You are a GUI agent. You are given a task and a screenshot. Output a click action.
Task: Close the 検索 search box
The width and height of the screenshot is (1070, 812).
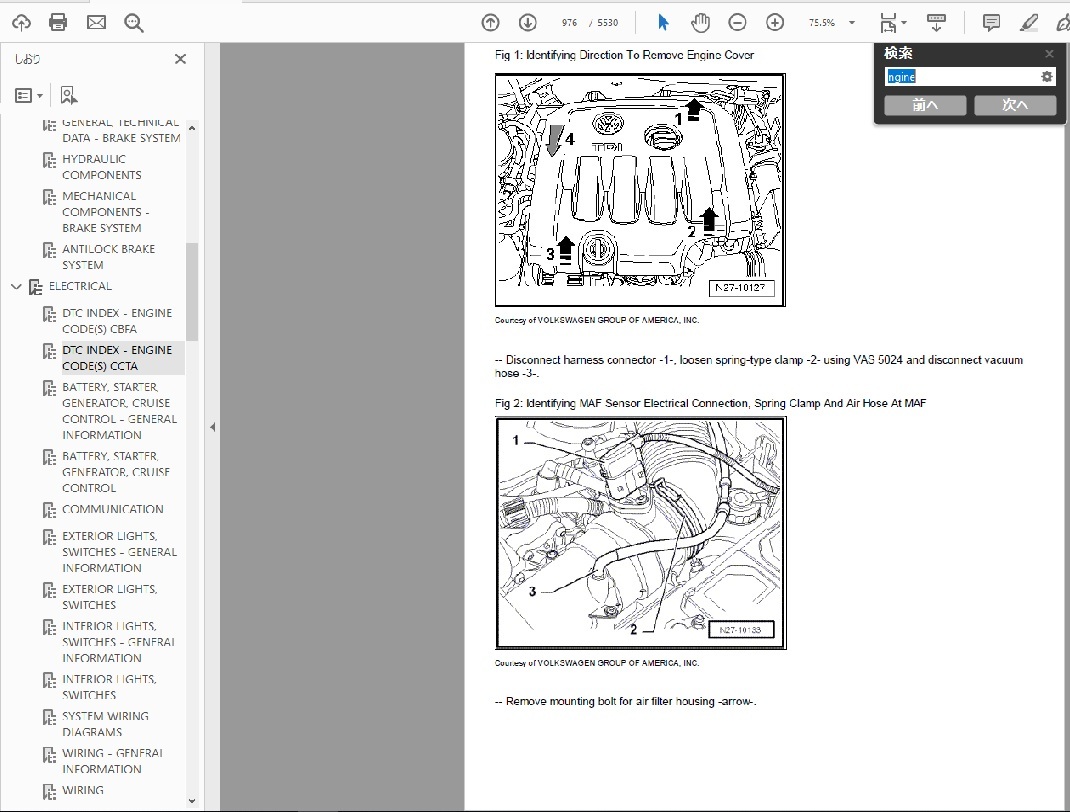[1050, 53]
